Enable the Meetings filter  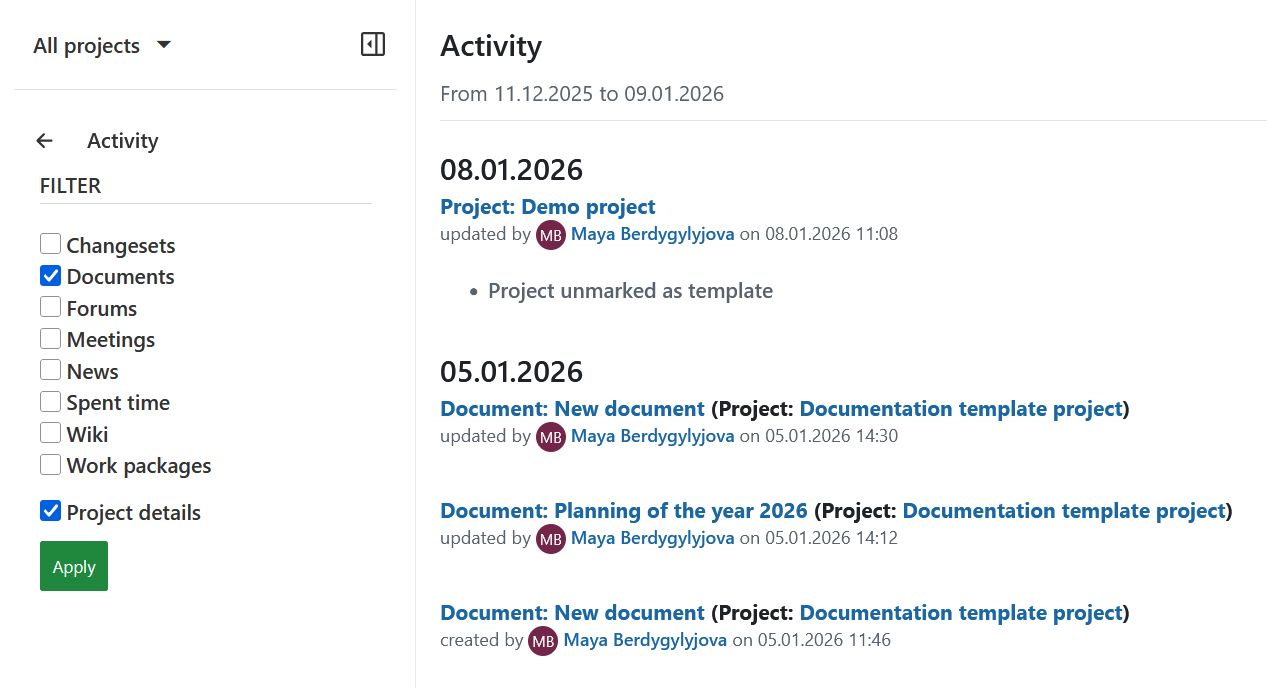[x=50, y=338]
